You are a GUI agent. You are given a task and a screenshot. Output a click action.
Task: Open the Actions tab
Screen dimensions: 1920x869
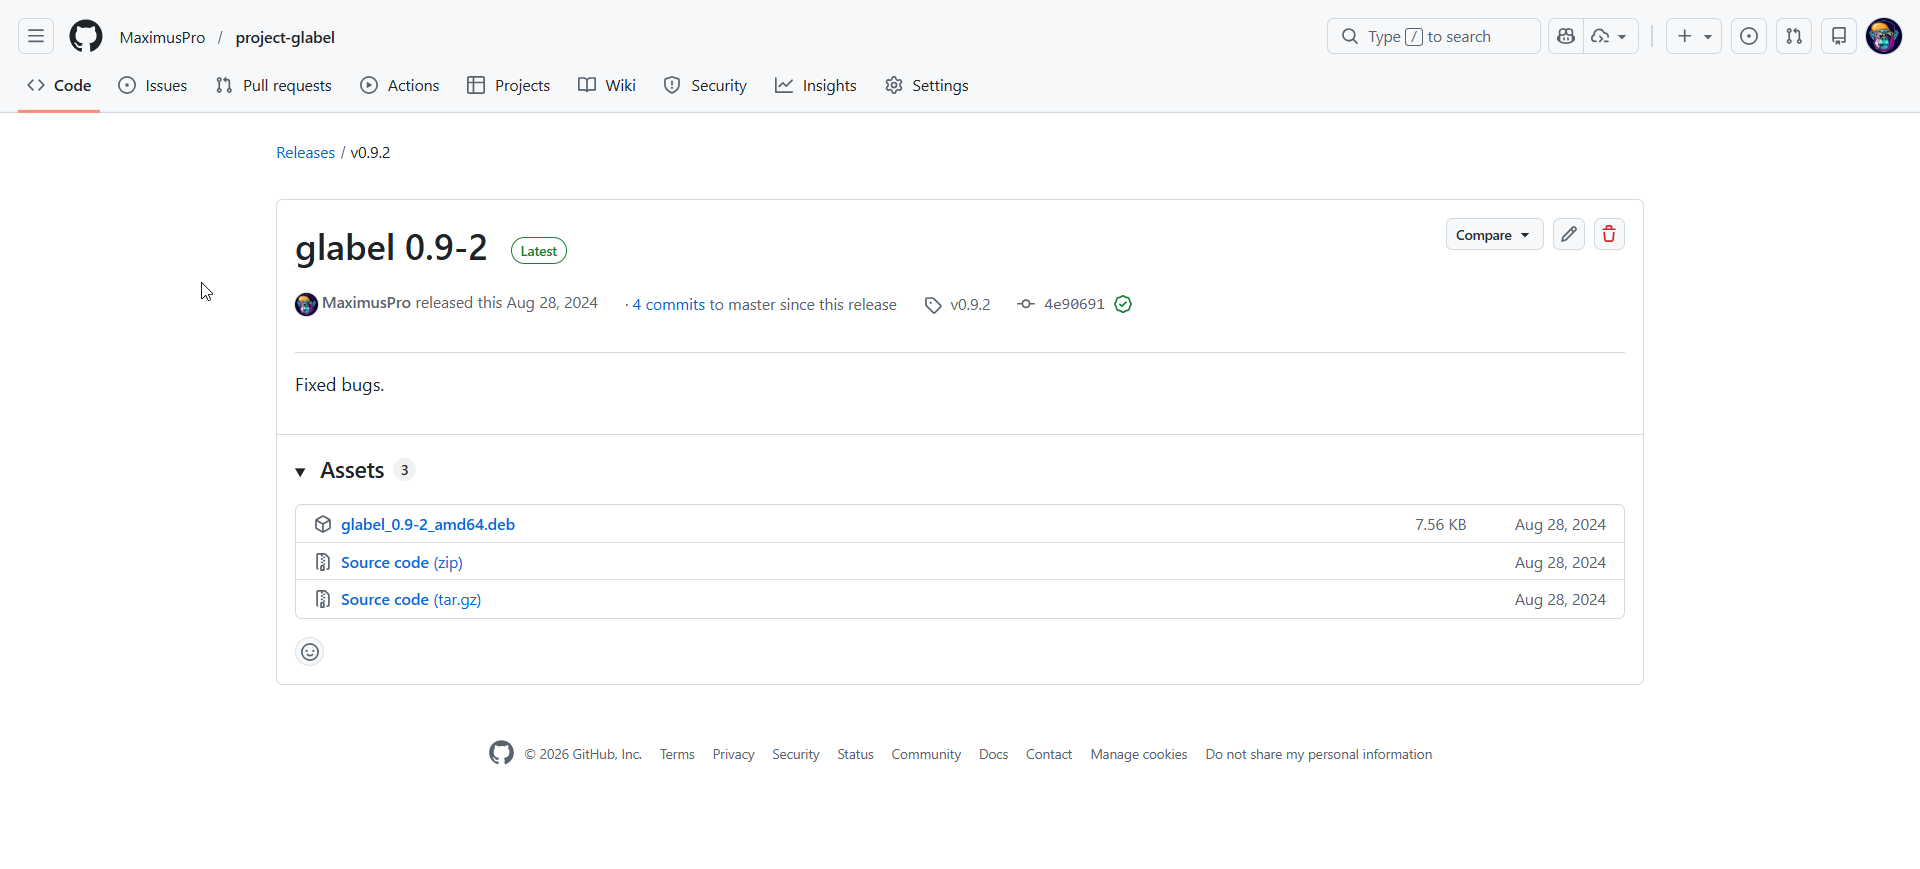400,86
